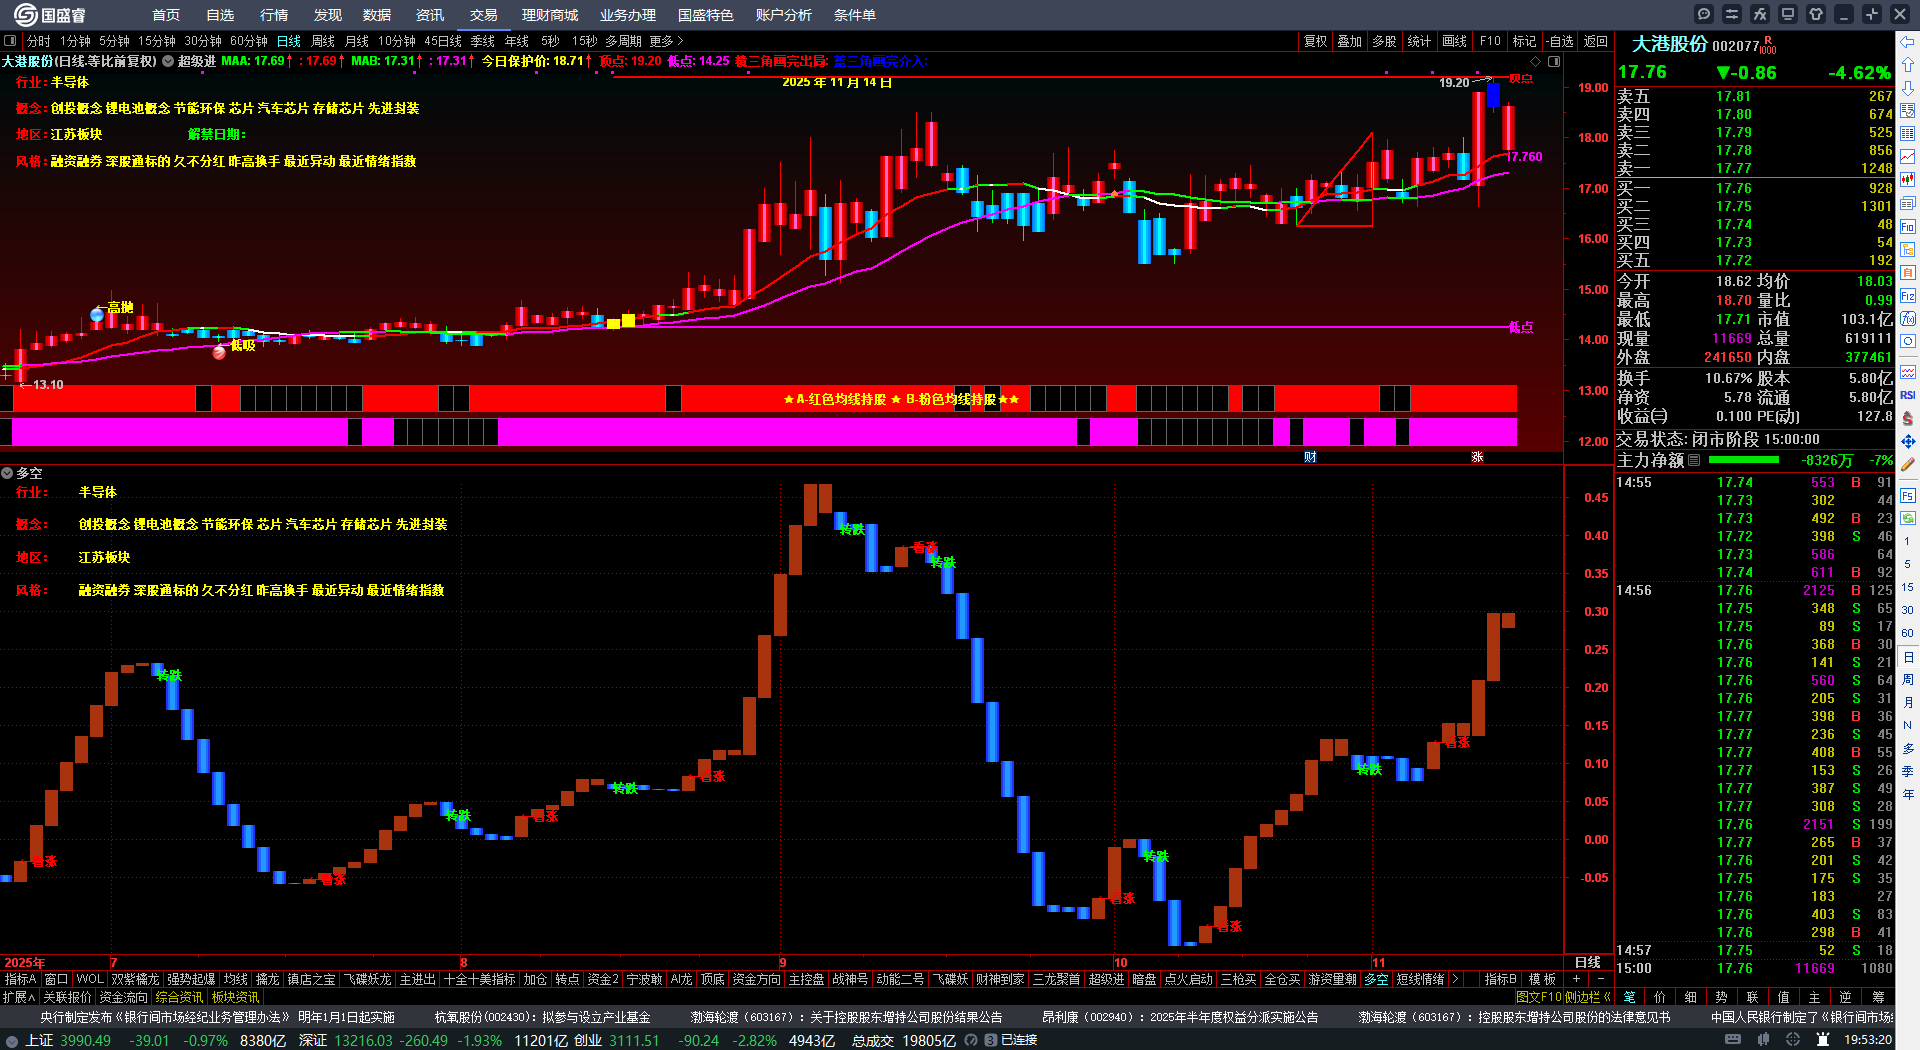1920x1050 pixels.
Task: Expand the 更多 period options
Action: [667, 41]
